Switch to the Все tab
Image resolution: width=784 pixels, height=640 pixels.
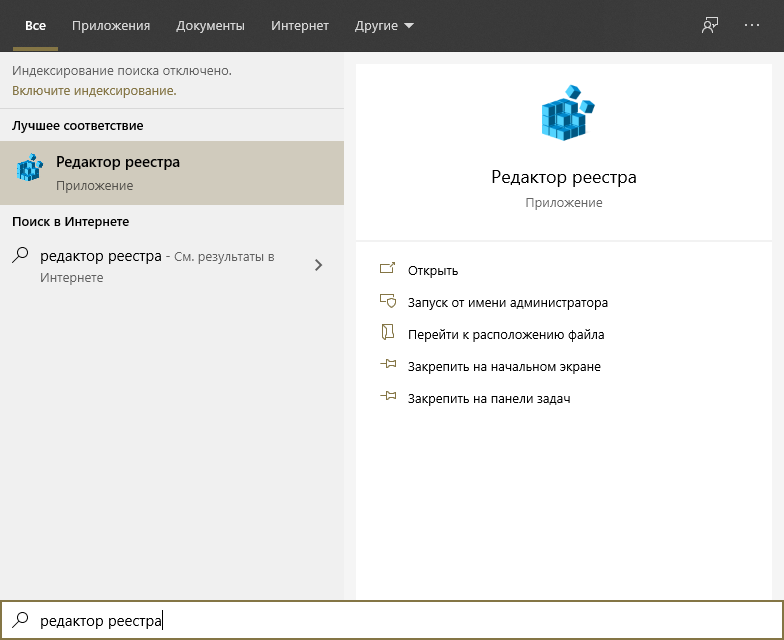pos(36,26)
